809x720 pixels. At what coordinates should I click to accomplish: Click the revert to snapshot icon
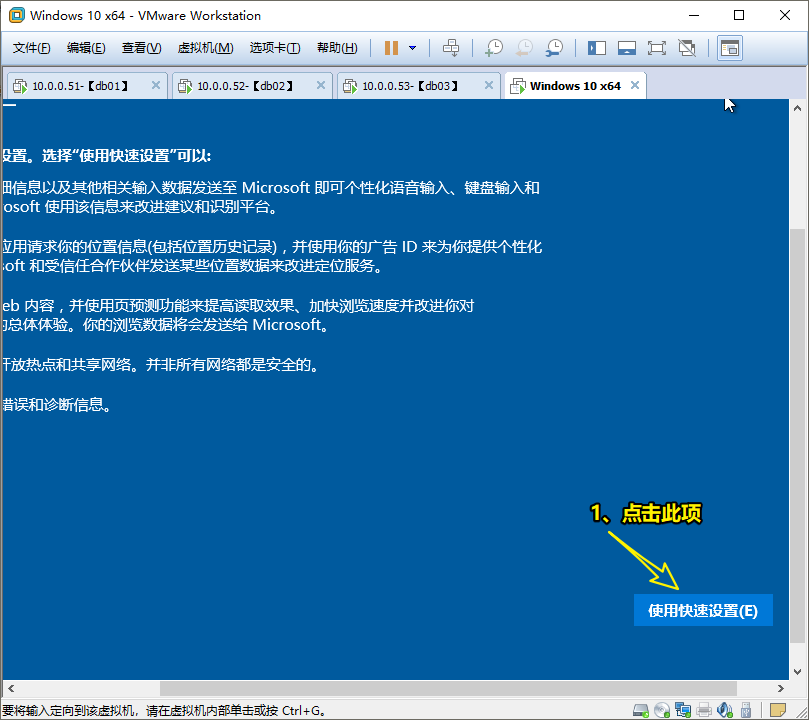click(x=524, y=48)
